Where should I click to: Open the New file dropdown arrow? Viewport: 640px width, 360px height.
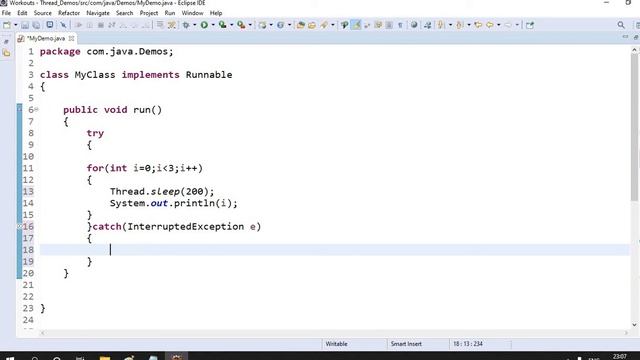[x=16, y=25]
